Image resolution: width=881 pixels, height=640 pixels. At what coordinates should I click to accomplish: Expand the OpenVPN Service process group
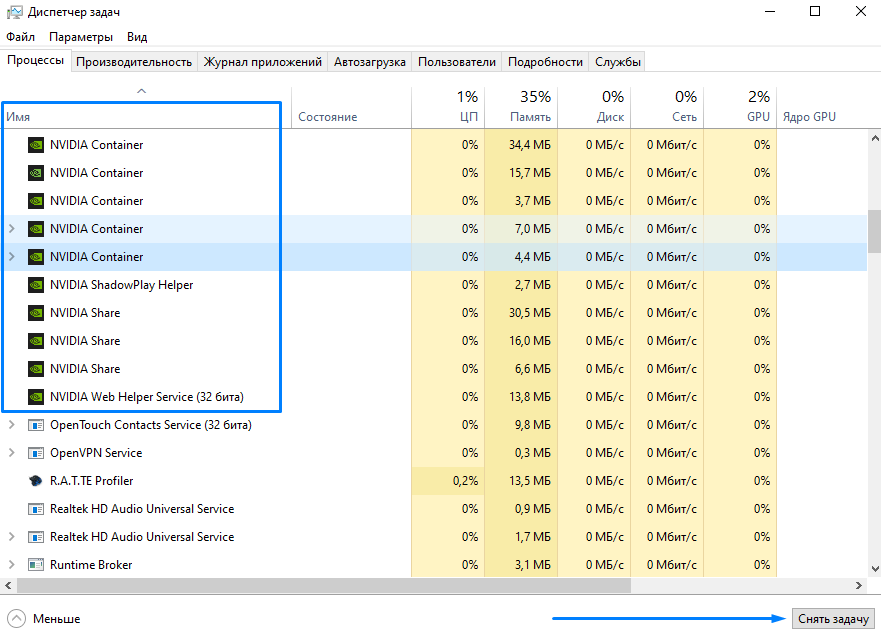pos(12,453)
